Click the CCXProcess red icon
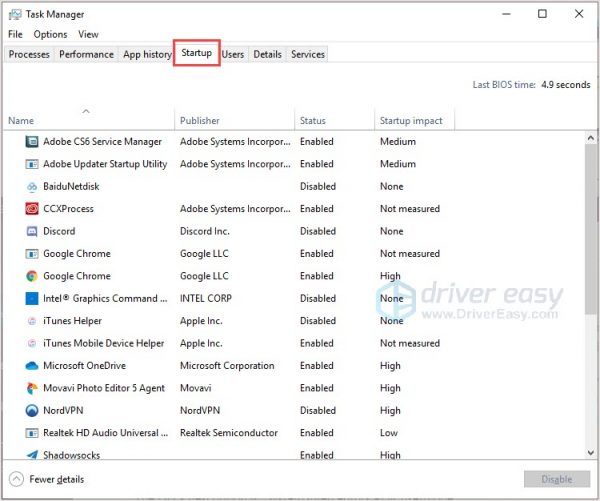The height and width of the screenshot is (501, 600). pos(32,209)
